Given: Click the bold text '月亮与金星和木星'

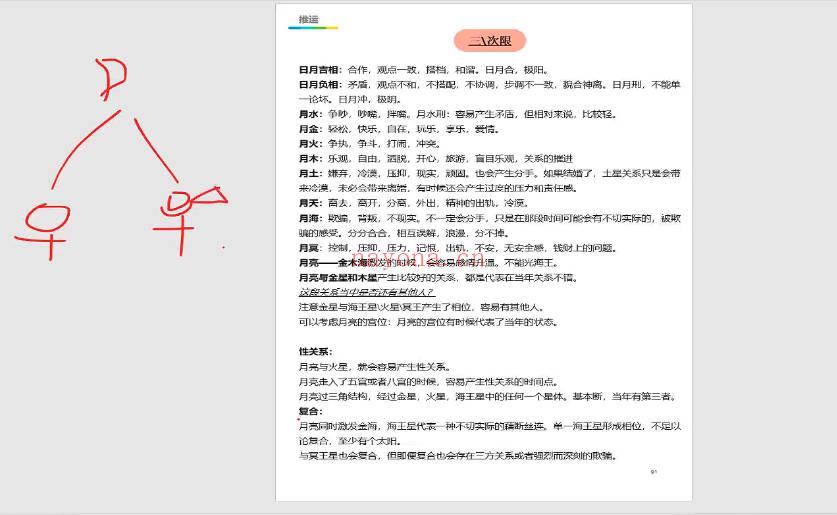Looking at the screenshot, I should [x=338, y=278].
